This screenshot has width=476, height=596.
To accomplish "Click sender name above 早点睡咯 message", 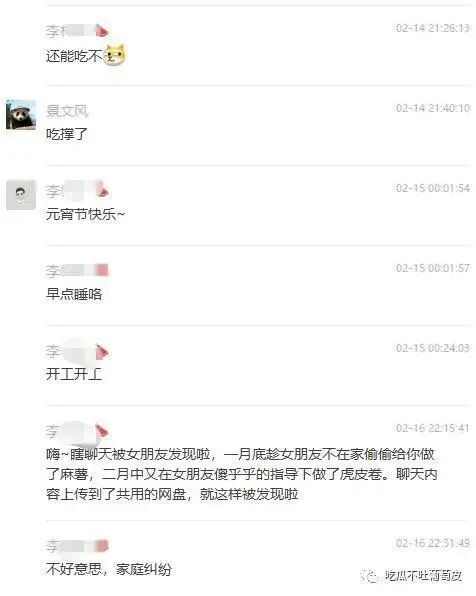I will pyautogui.click(x=77, y=271).
